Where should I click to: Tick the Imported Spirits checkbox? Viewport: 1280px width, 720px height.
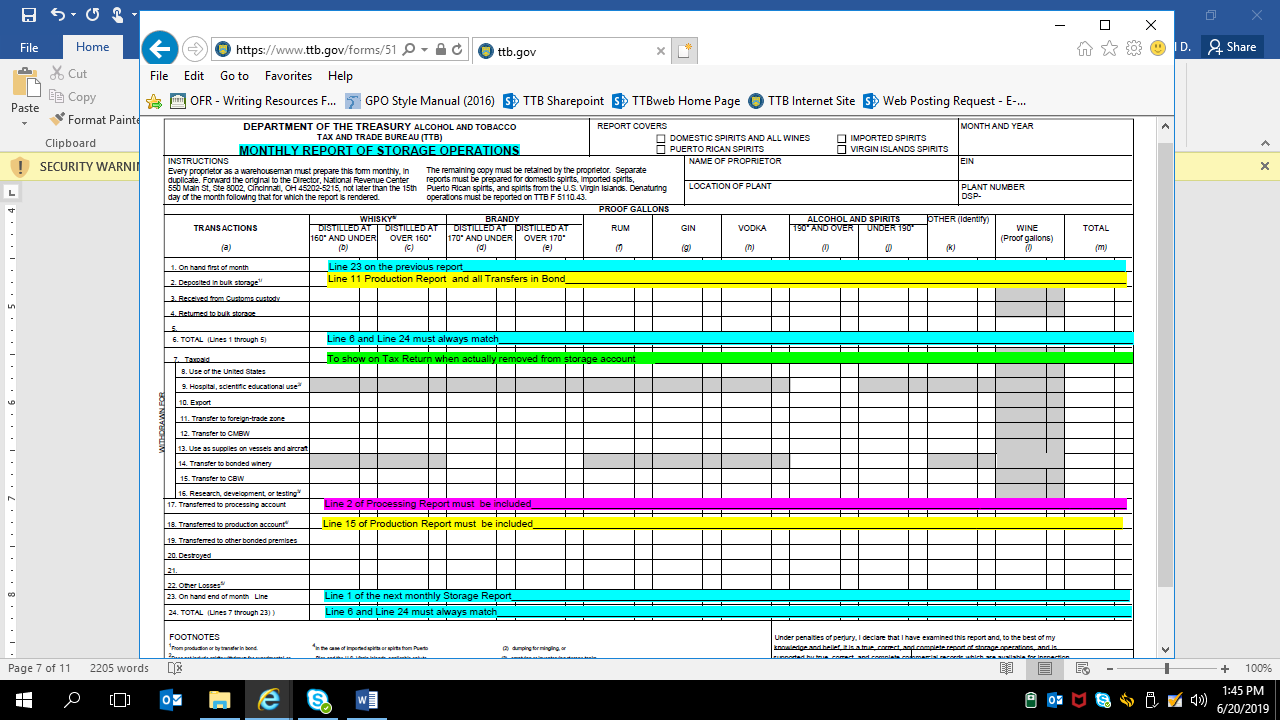tap(841, 138)
